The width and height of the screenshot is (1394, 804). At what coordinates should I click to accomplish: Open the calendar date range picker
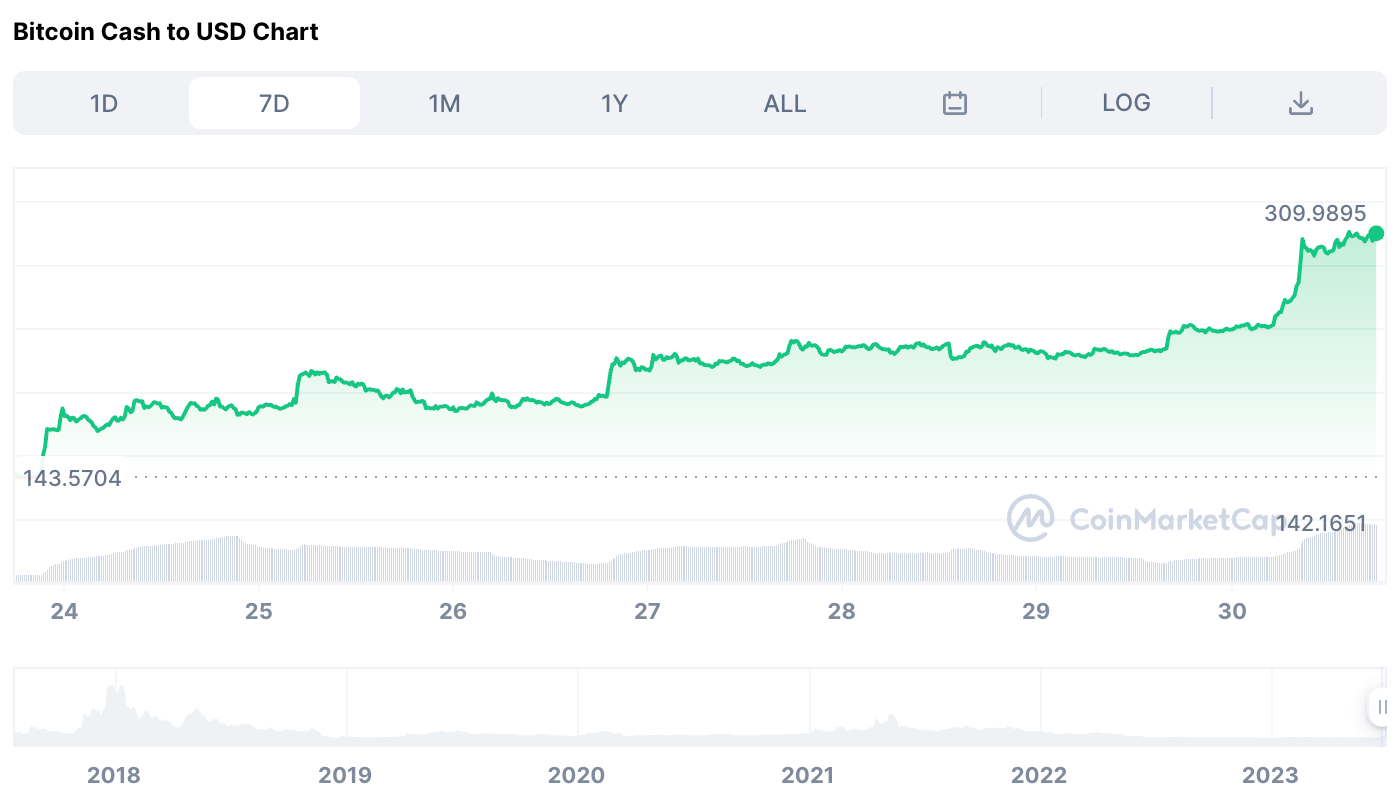point(954,102)
